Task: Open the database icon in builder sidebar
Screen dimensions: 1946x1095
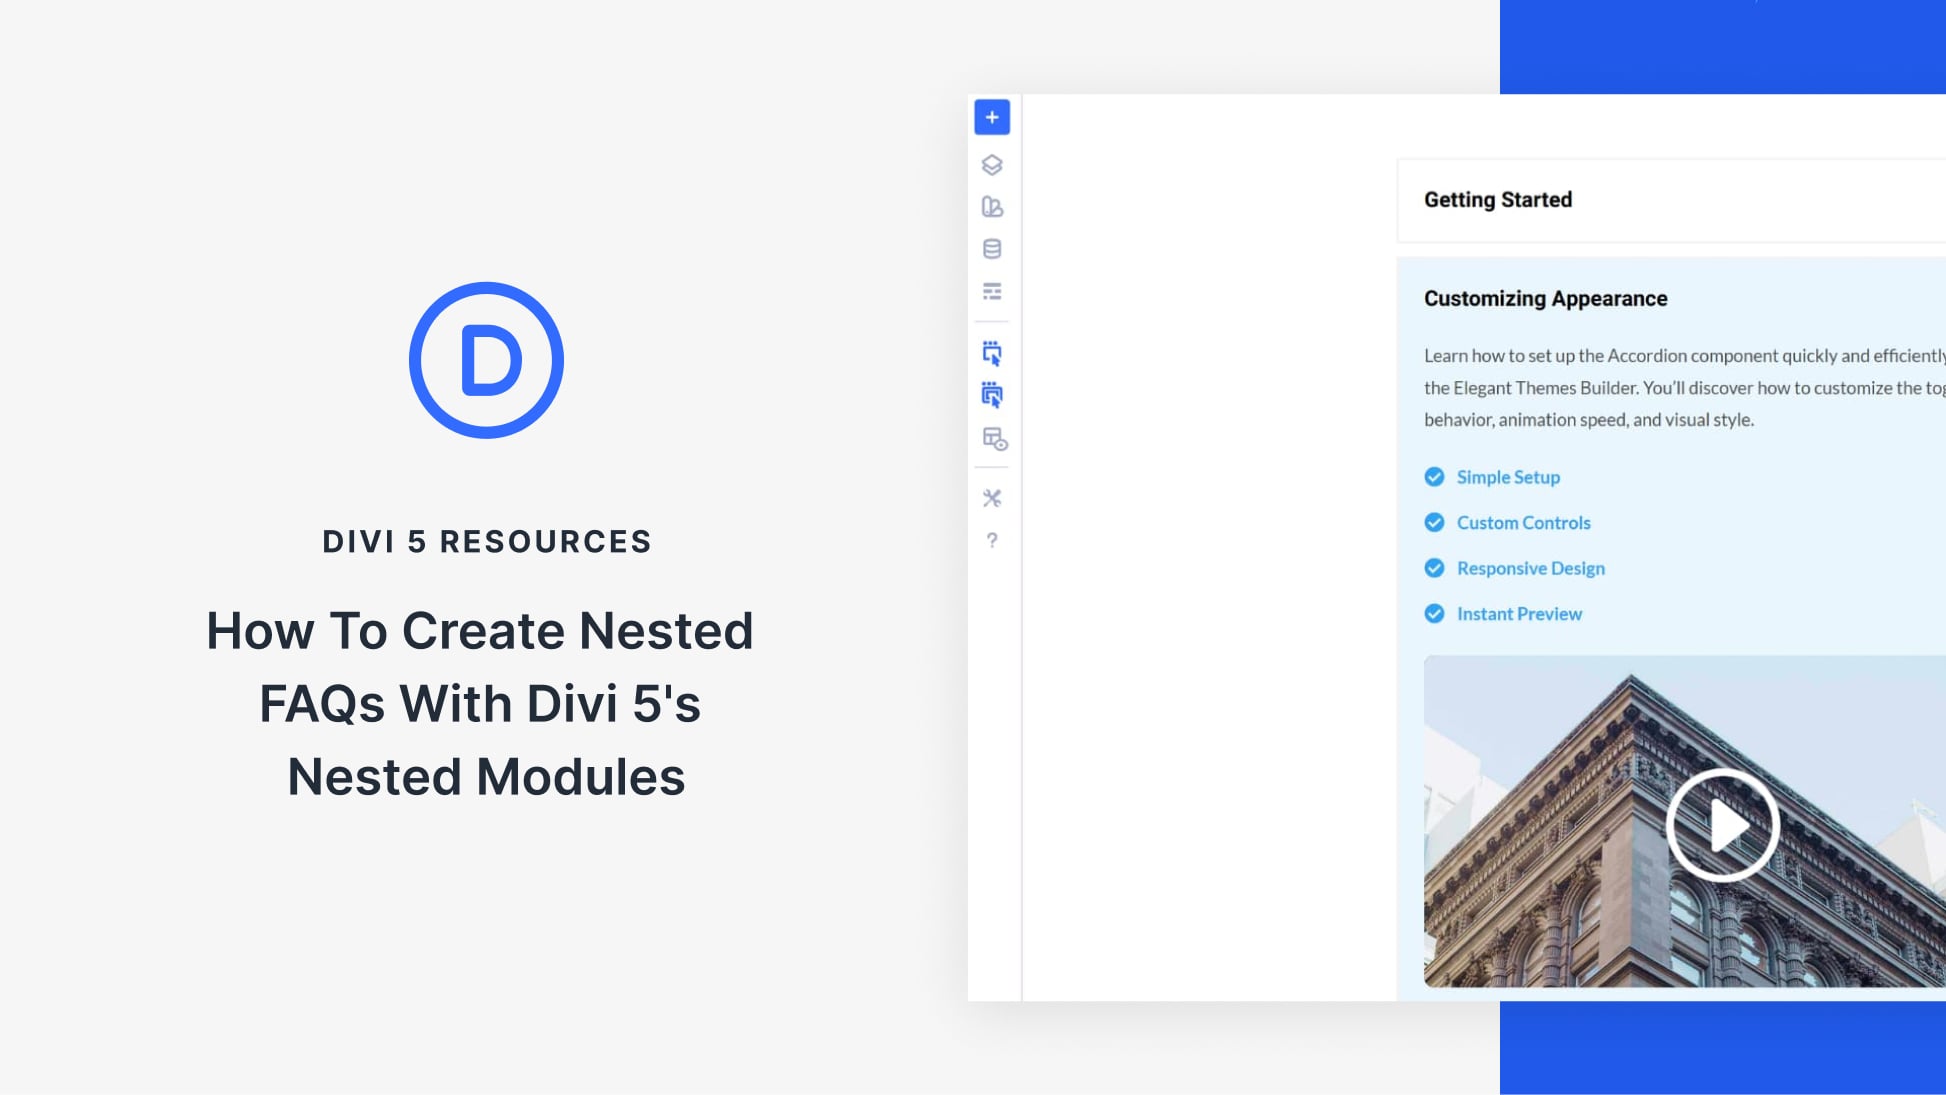Action: pyautogui.click(x=991, y=249)
